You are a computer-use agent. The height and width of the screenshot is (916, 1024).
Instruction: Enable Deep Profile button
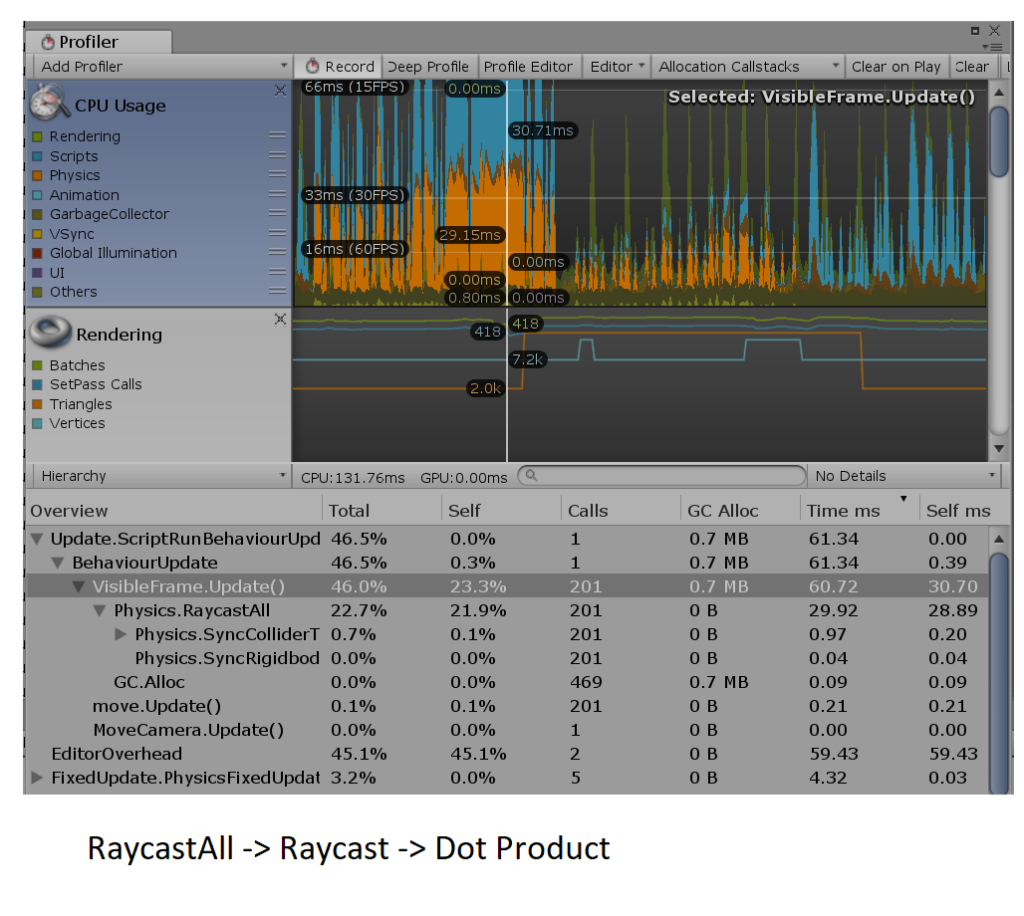[428, 67]
